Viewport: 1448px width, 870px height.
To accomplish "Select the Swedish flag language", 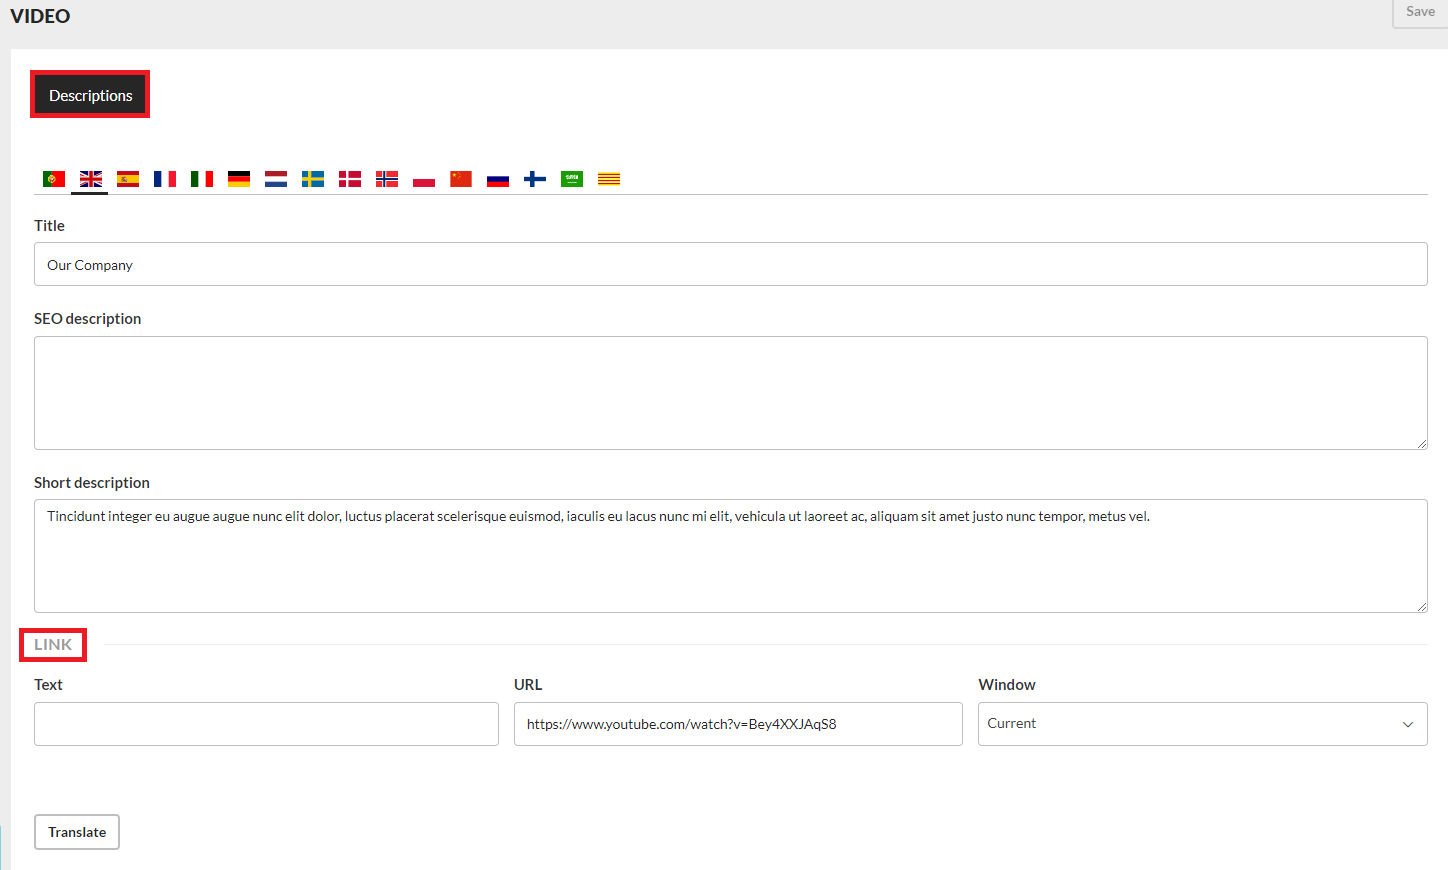I will pos(313,179).
